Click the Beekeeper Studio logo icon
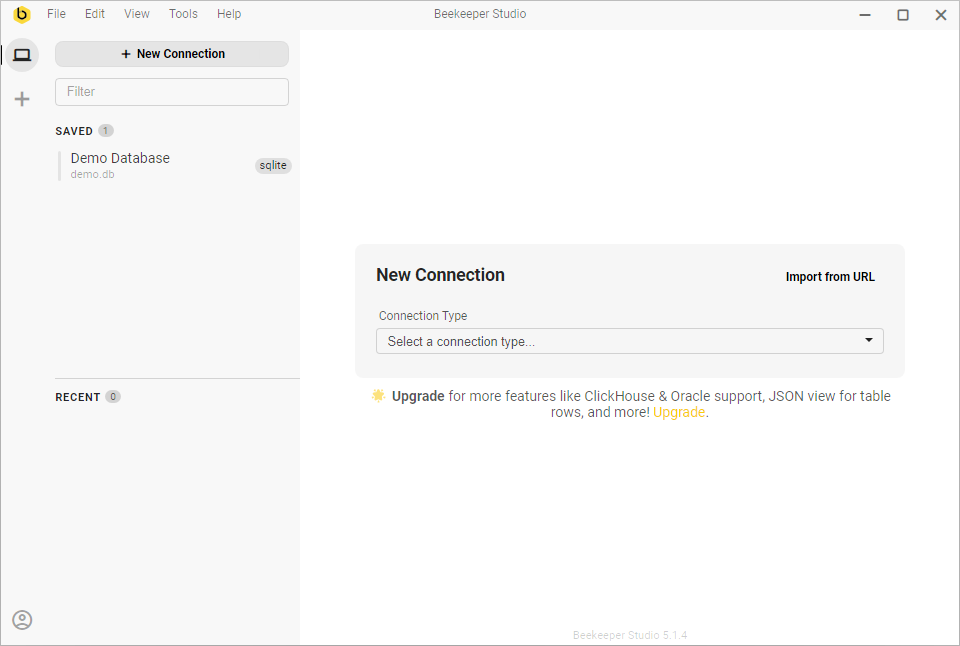The image size is (960, 646). (21, 14)
